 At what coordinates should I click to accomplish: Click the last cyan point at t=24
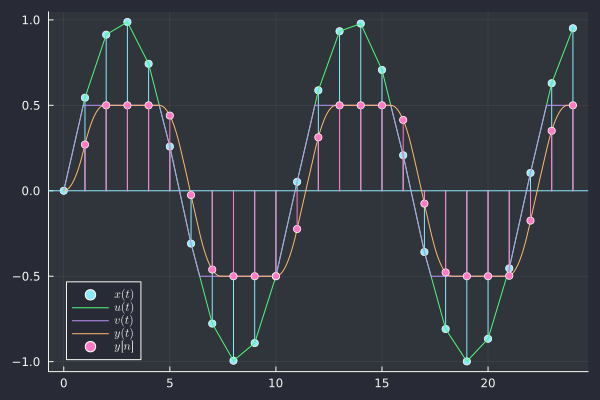(573, 28)
